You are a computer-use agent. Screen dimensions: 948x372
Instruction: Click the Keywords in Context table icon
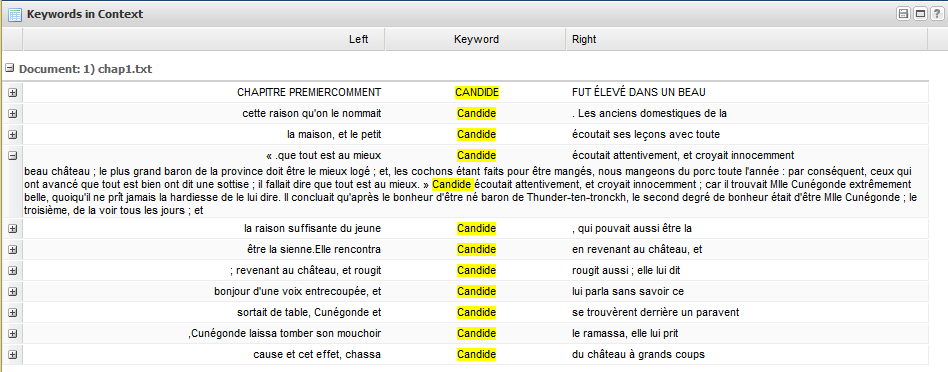coord(15,14)
